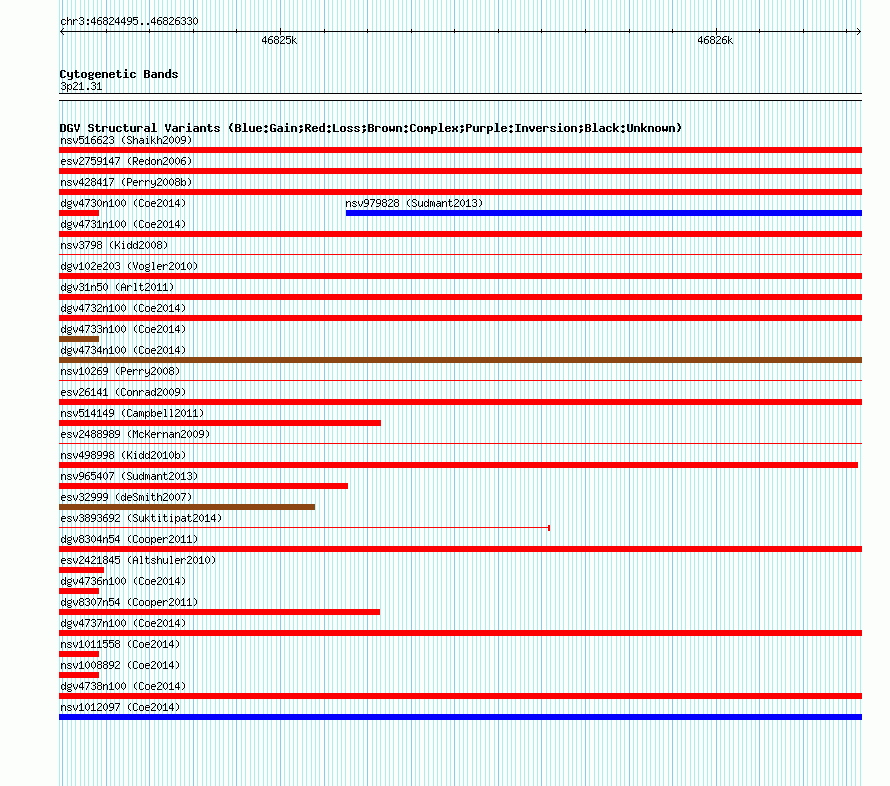Viewport: 890px width, 786px height.
Task: Open nsv10269 (Perry2008) variant
Action: pos(120,371)
